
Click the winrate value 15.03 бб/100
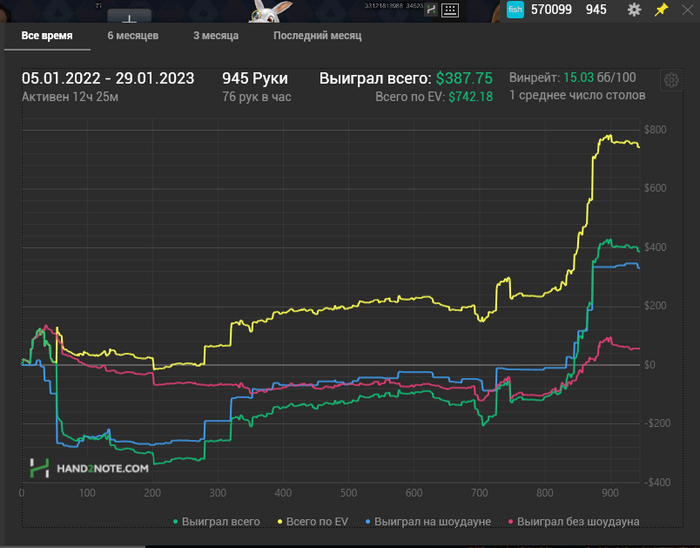tap(600, 78)
